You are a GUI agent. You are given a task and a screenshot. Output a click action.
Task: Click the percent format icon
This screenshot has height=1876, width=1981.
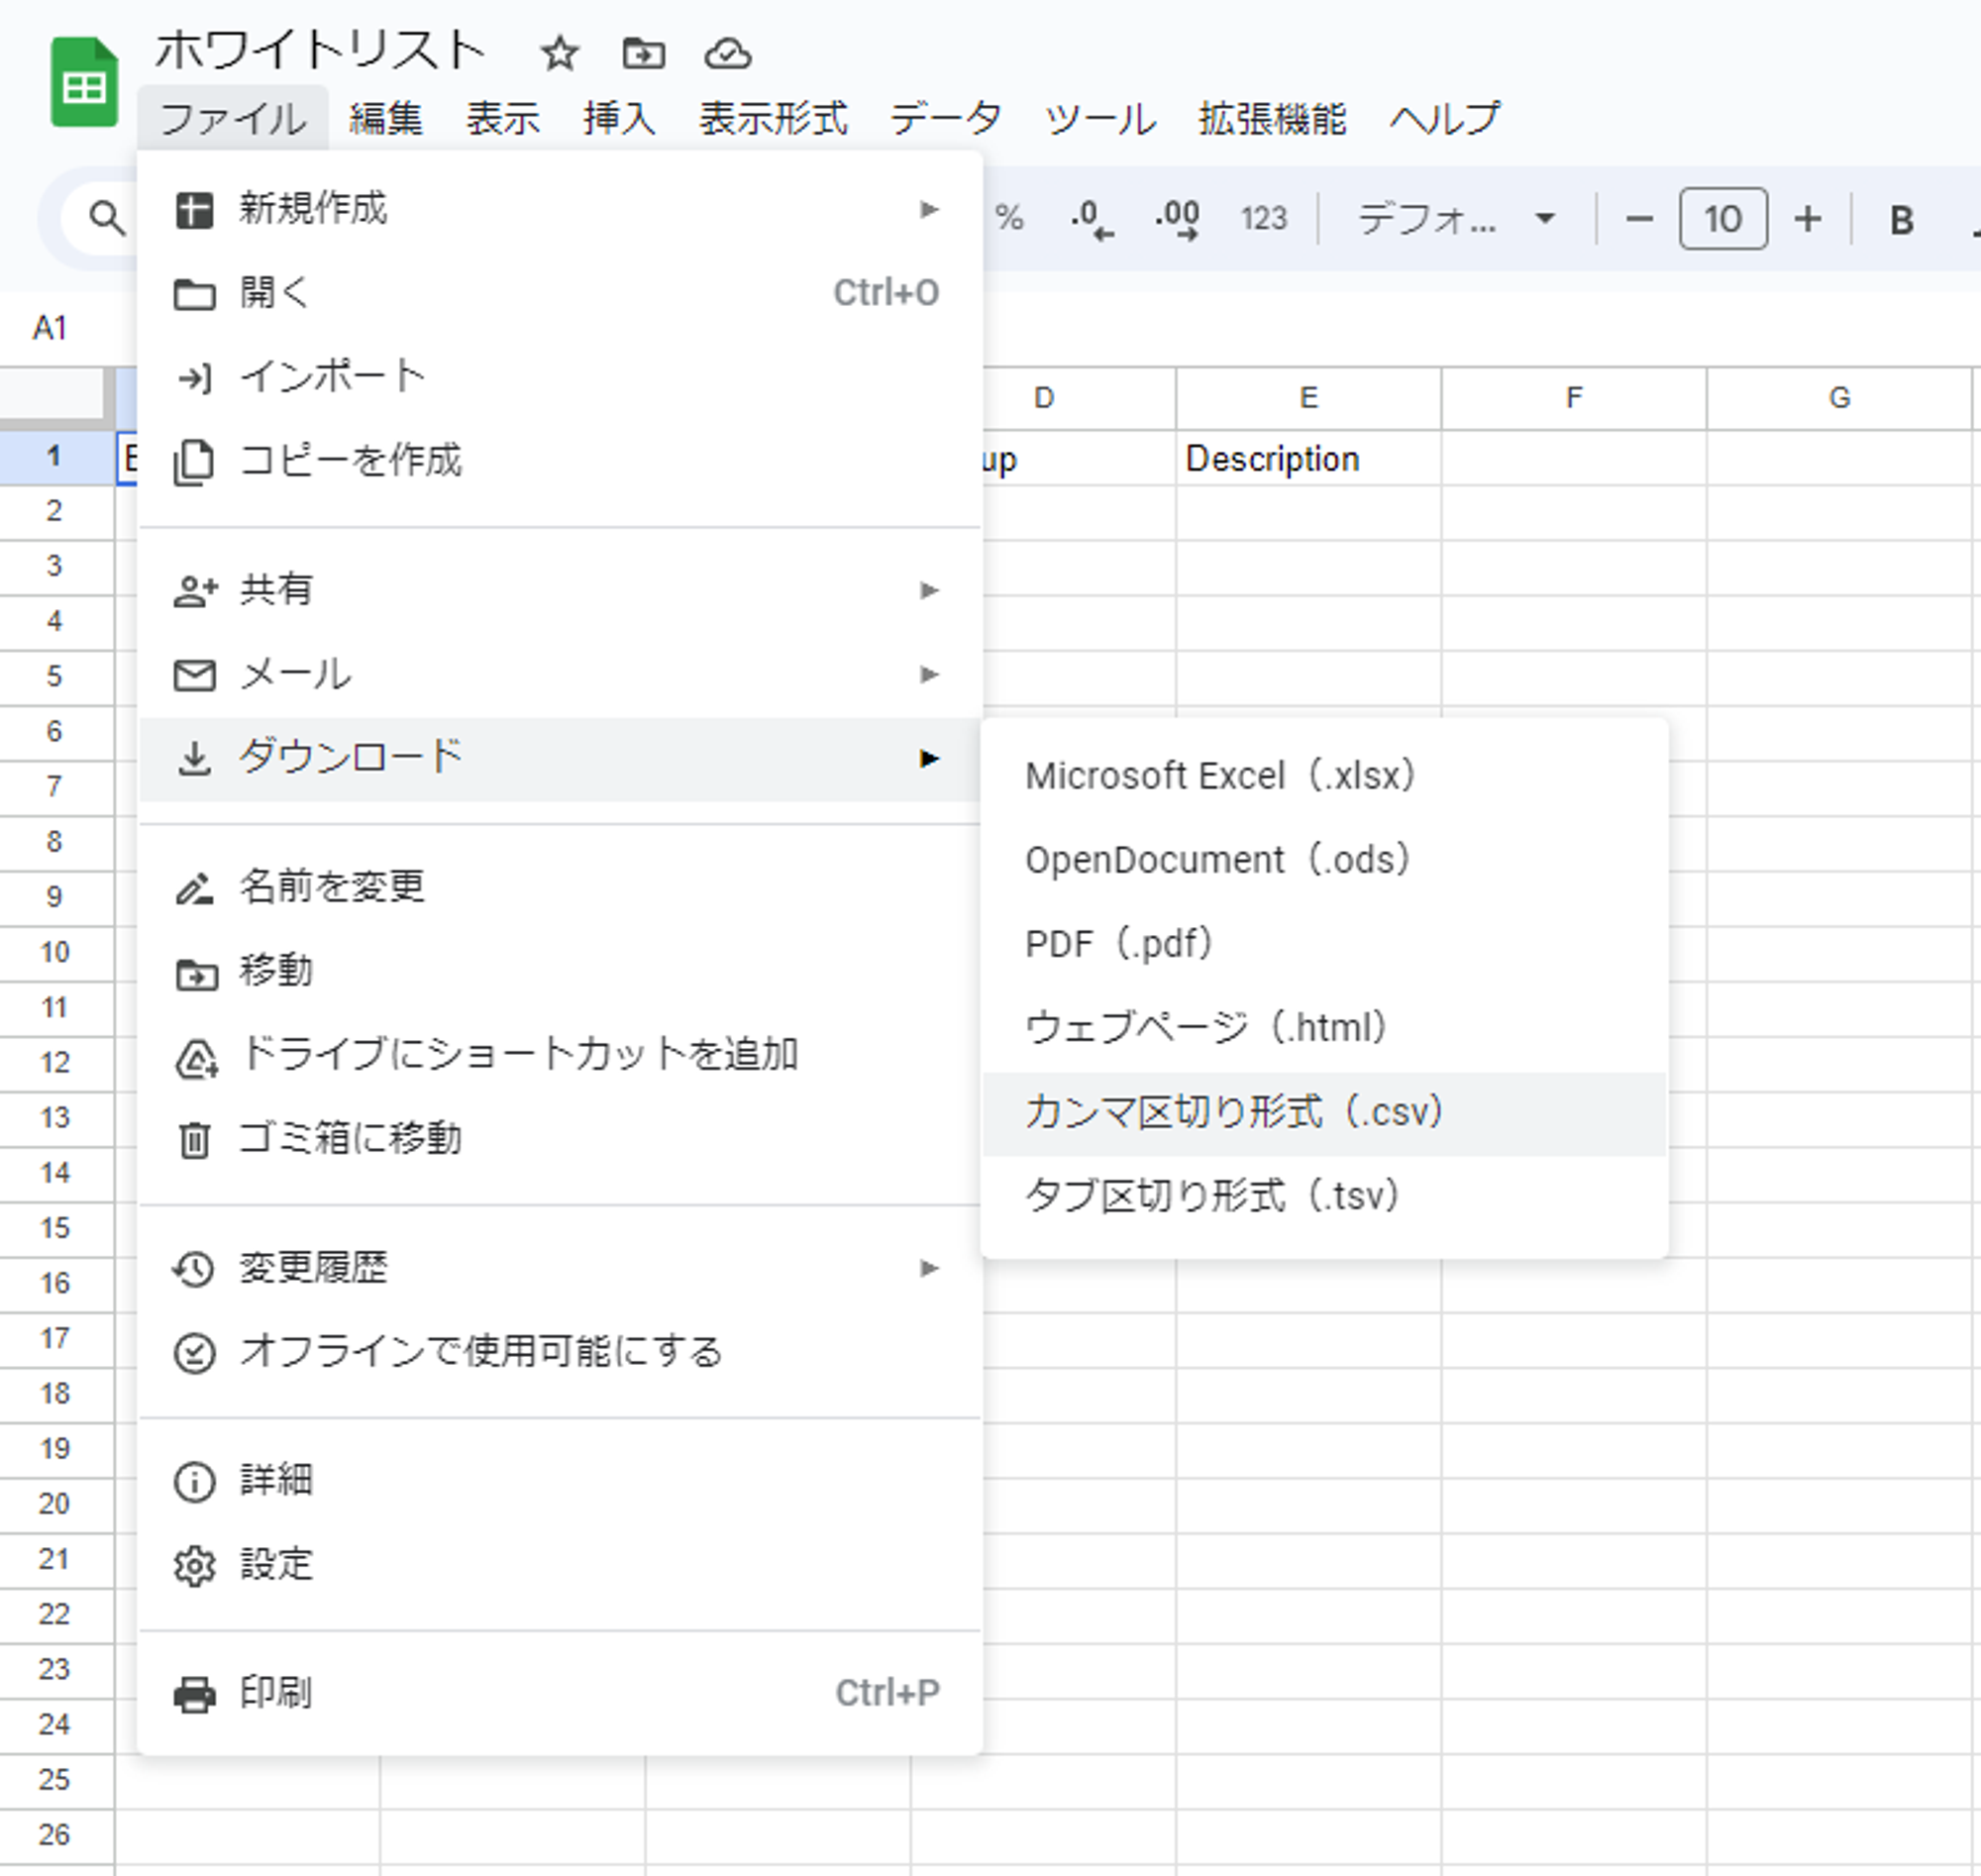pyautogui.click(x=1009, y=218)
